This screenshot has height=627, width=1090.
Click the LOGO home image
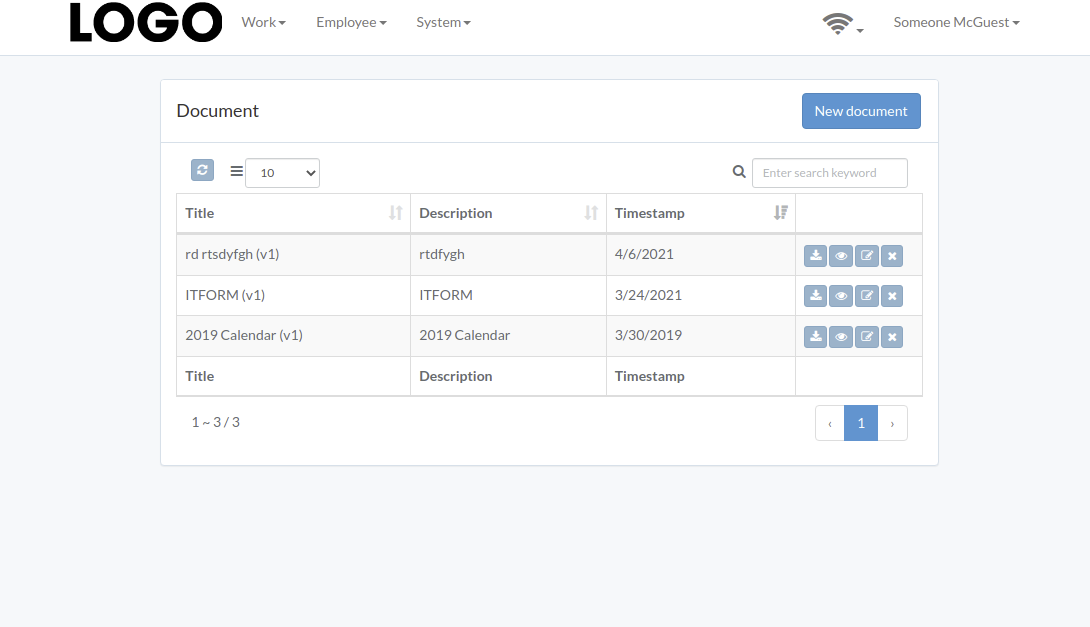point(146,22)
